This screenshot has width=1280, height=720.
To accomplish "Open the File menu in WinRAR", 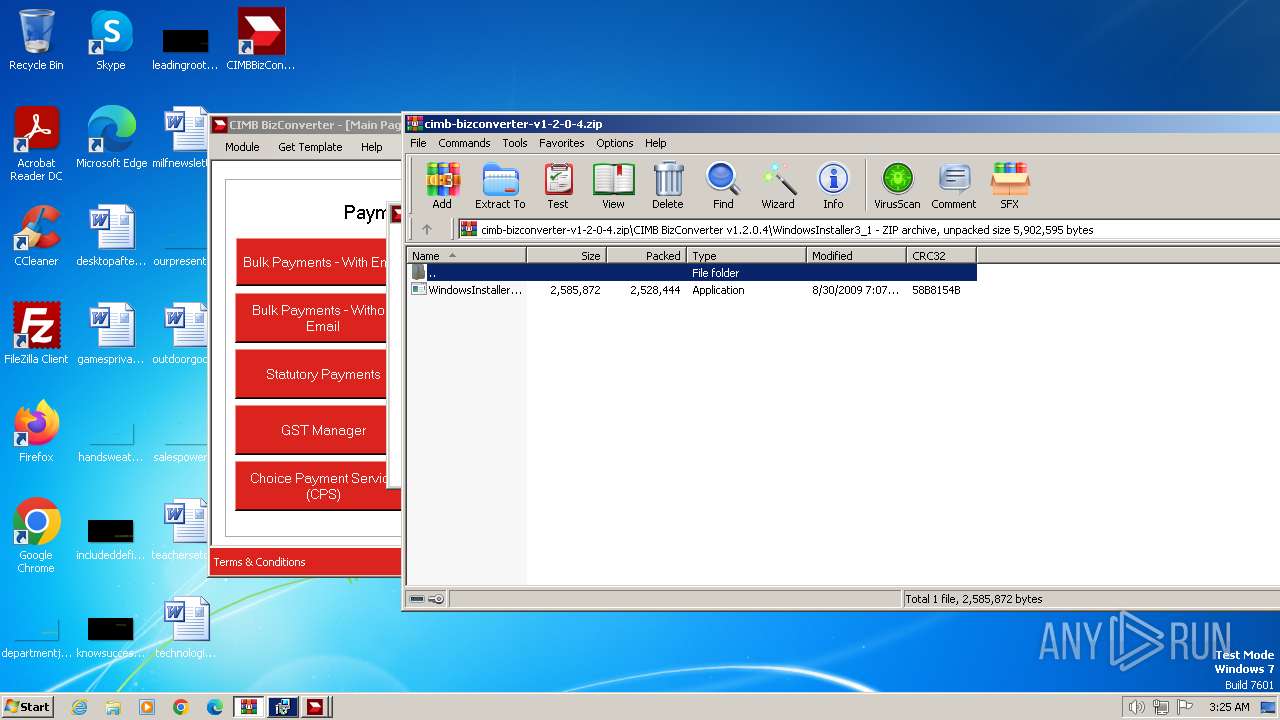I will tap(418, 143).
